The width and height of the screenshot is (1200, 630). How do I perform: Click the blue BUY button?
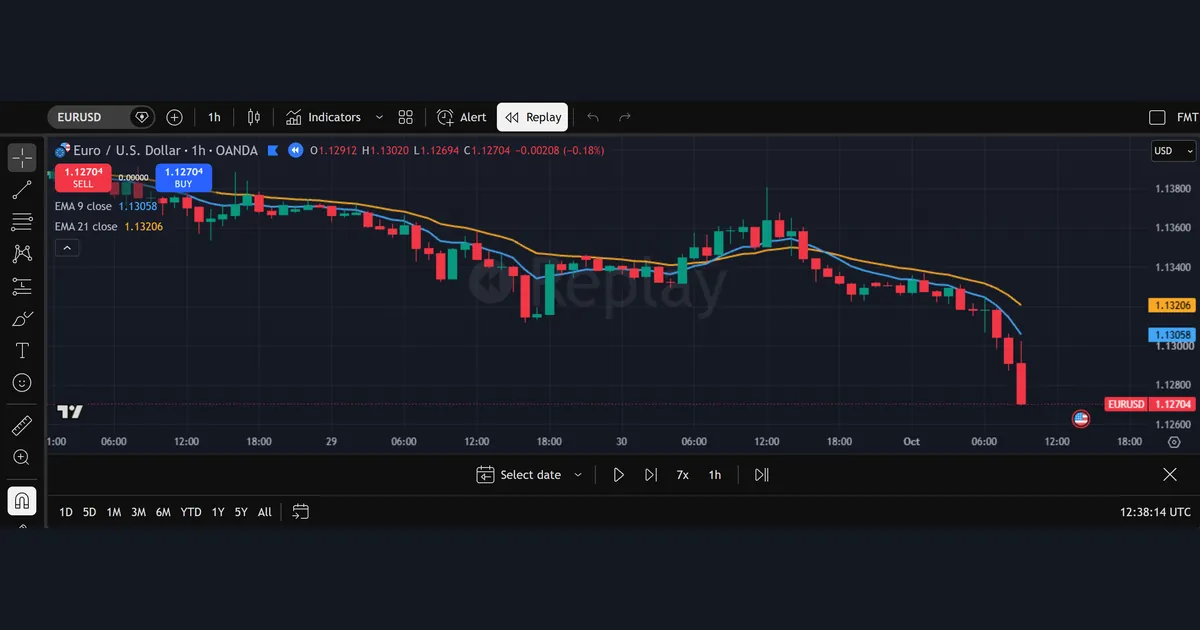click(x=183, y=177)
